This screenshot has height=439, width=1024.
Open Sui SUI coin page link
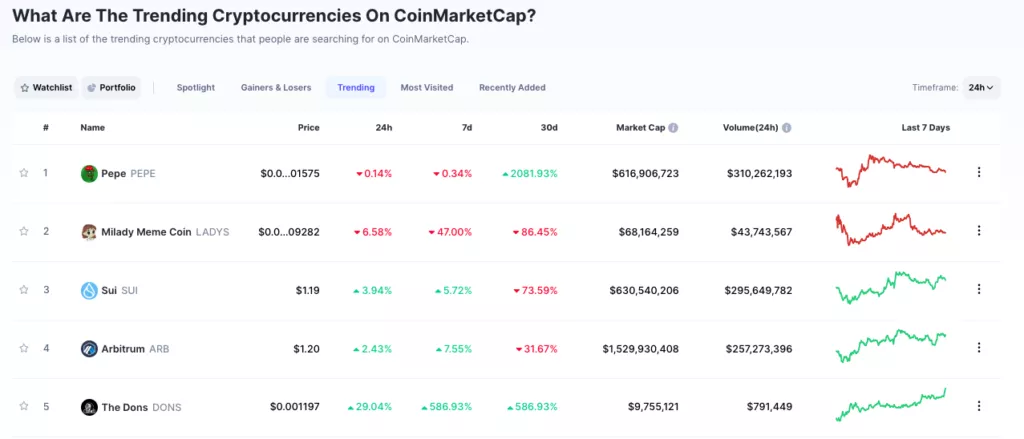click(120, 291)
